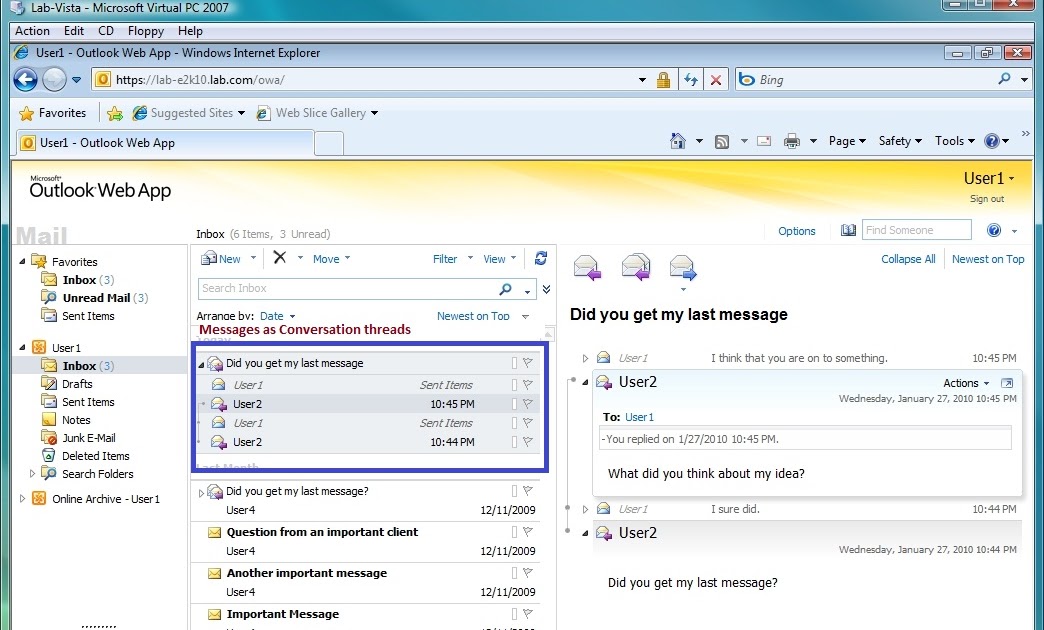Click category box for 'Another important message'
This screenshot has width=1044, height=630.
pos(514,573)
